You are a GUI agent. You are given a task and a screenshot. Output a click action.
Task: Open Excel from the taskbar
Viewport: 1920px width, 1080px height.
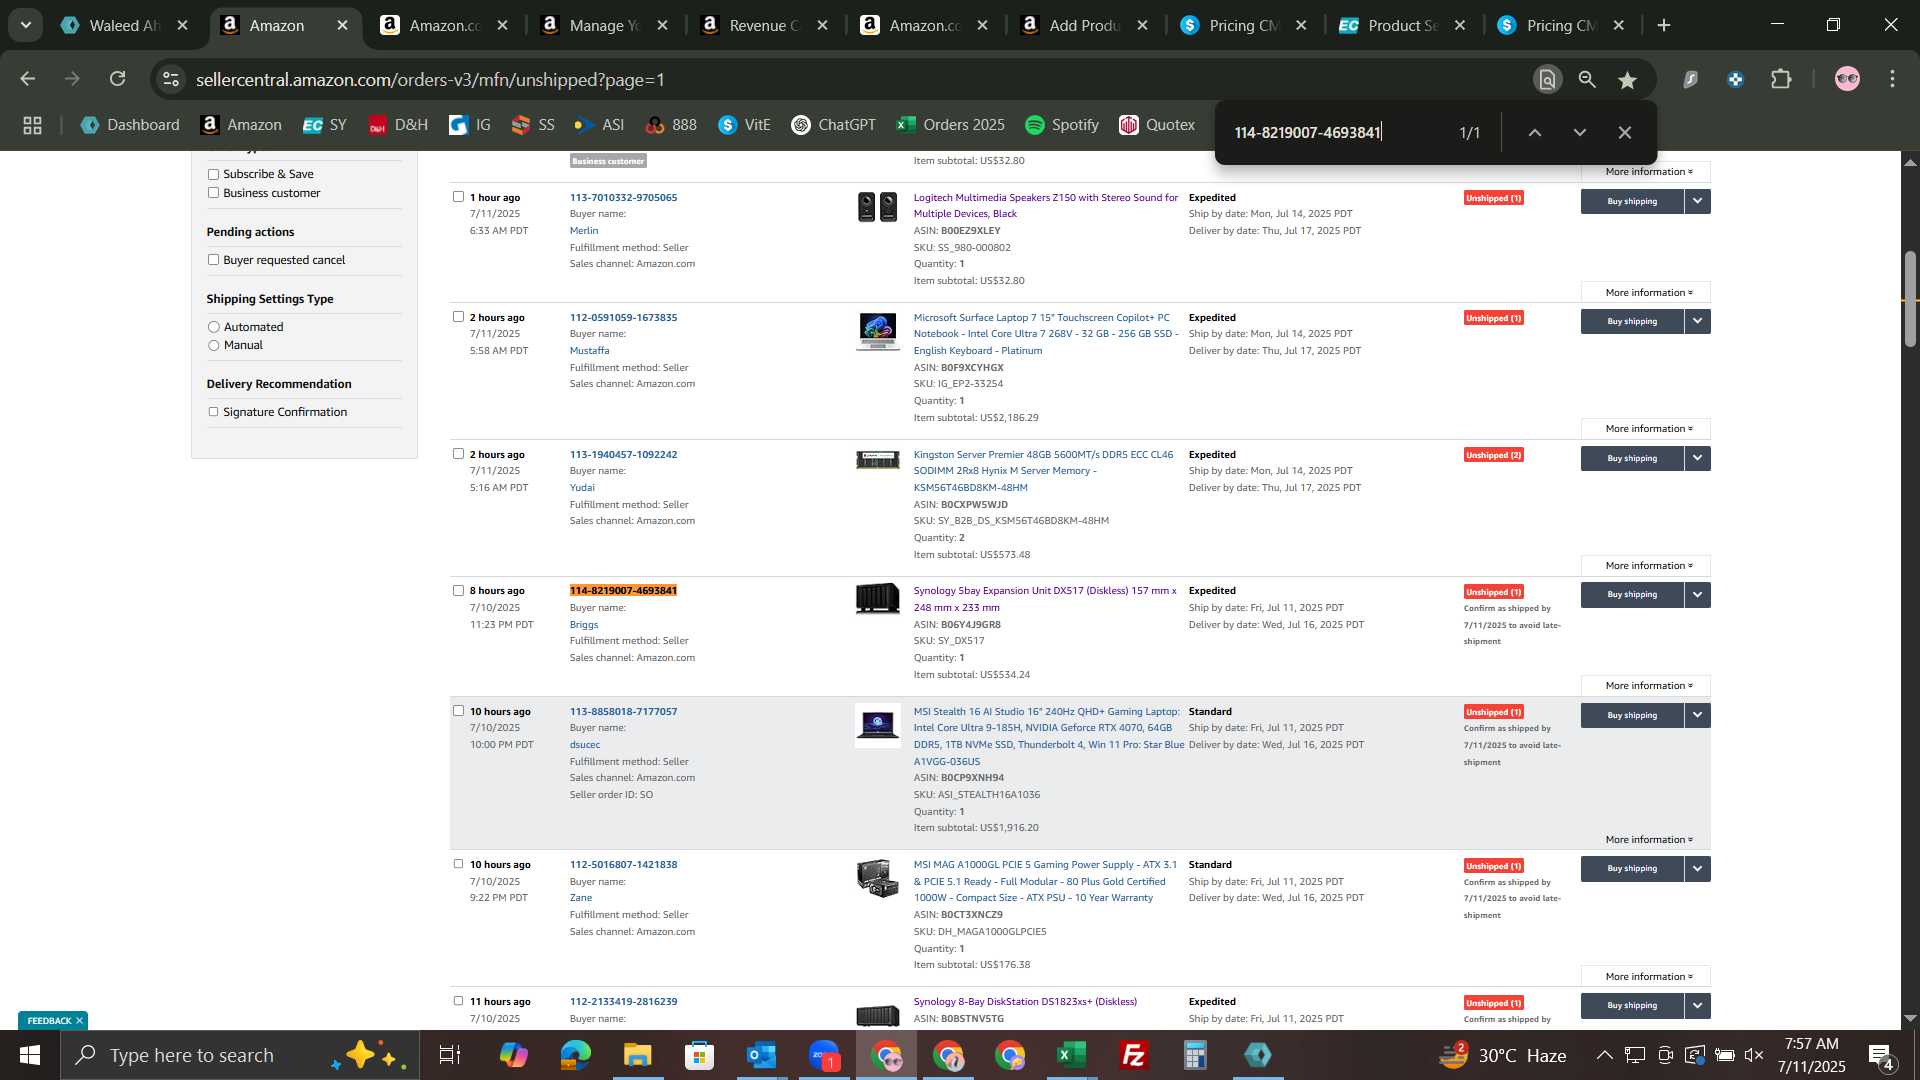coord(1072,1055)
